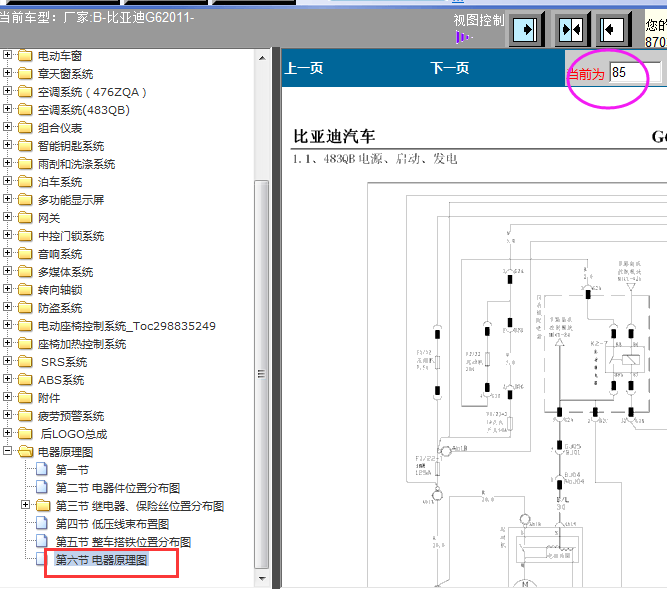Expand 第三节 继电器、保险丝位置分布图 node
This screenshot has width=667, height=589.
point(26,505)
